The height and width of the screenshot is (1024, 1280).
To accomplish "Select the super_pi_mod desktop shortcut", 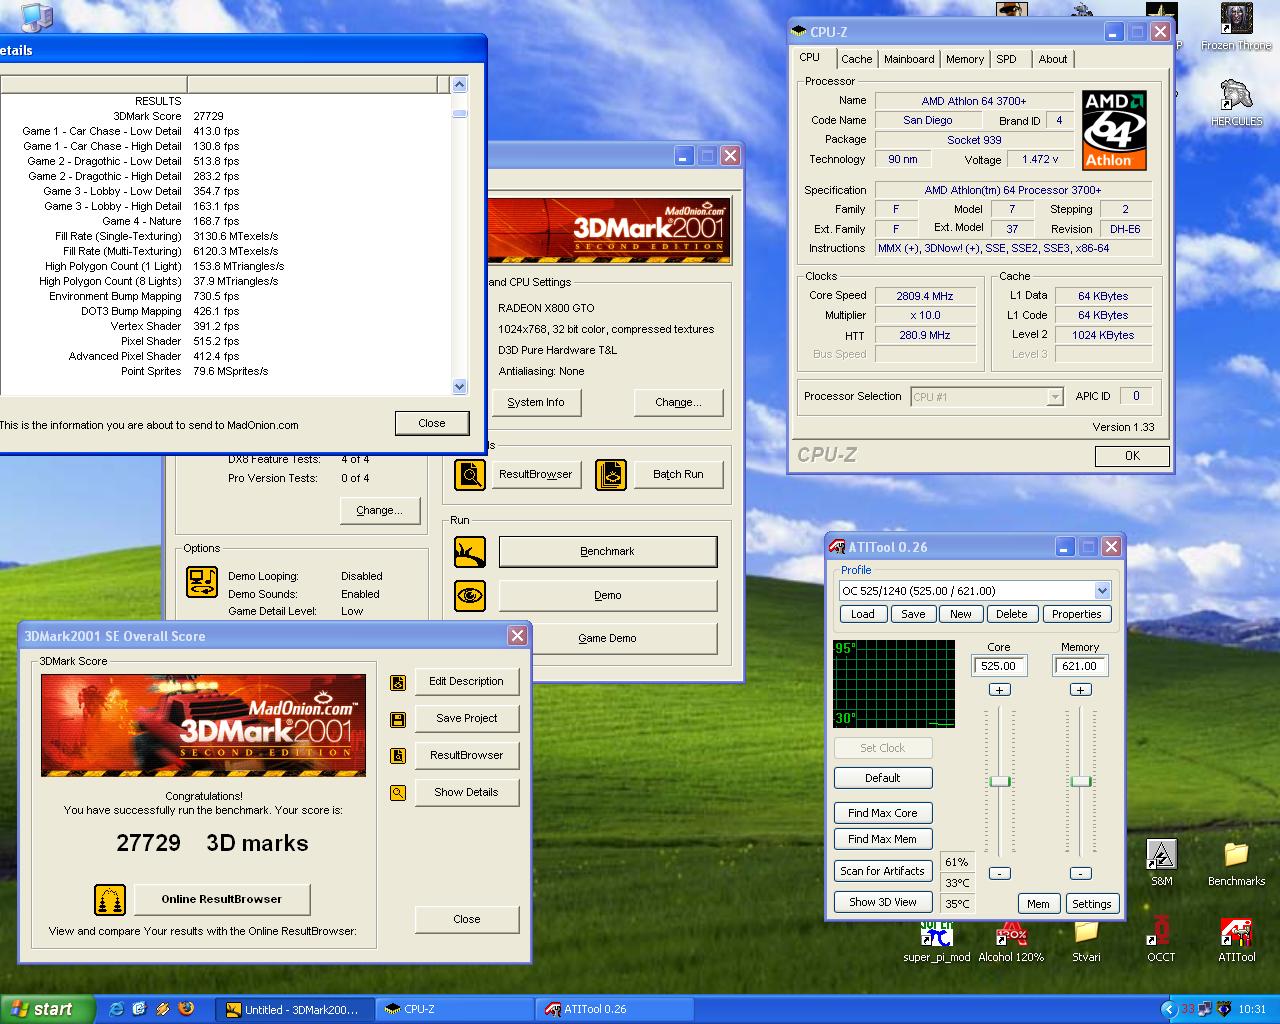I will 937,941.
